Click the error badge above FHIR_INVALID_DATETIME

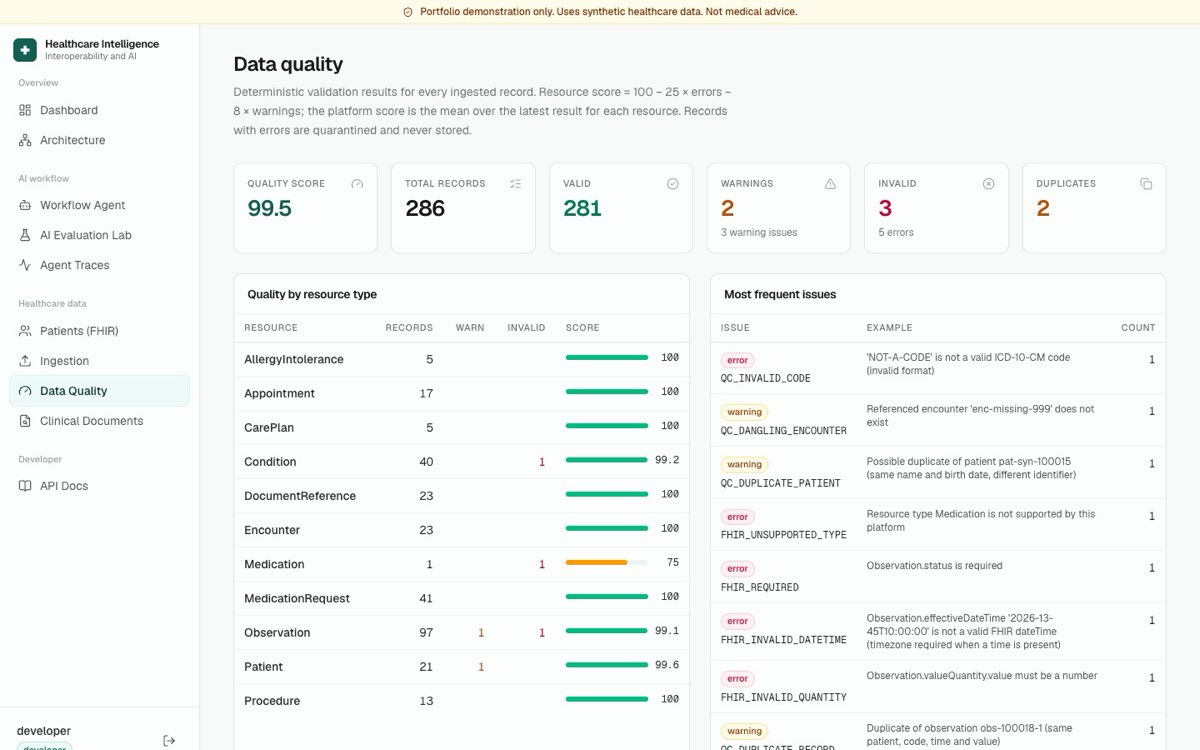tap(738, 621)
